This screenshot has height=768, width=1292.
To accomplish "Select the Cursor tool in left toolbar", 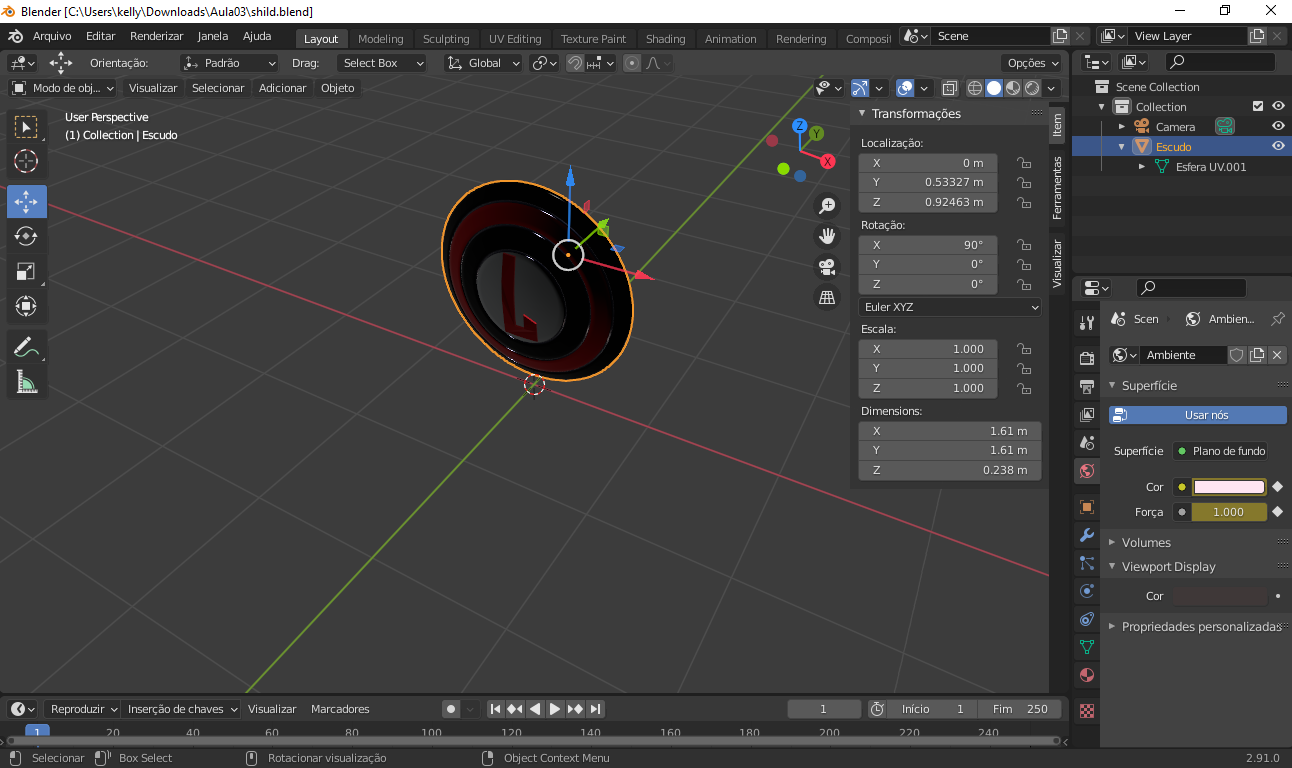I will point(27,161).
